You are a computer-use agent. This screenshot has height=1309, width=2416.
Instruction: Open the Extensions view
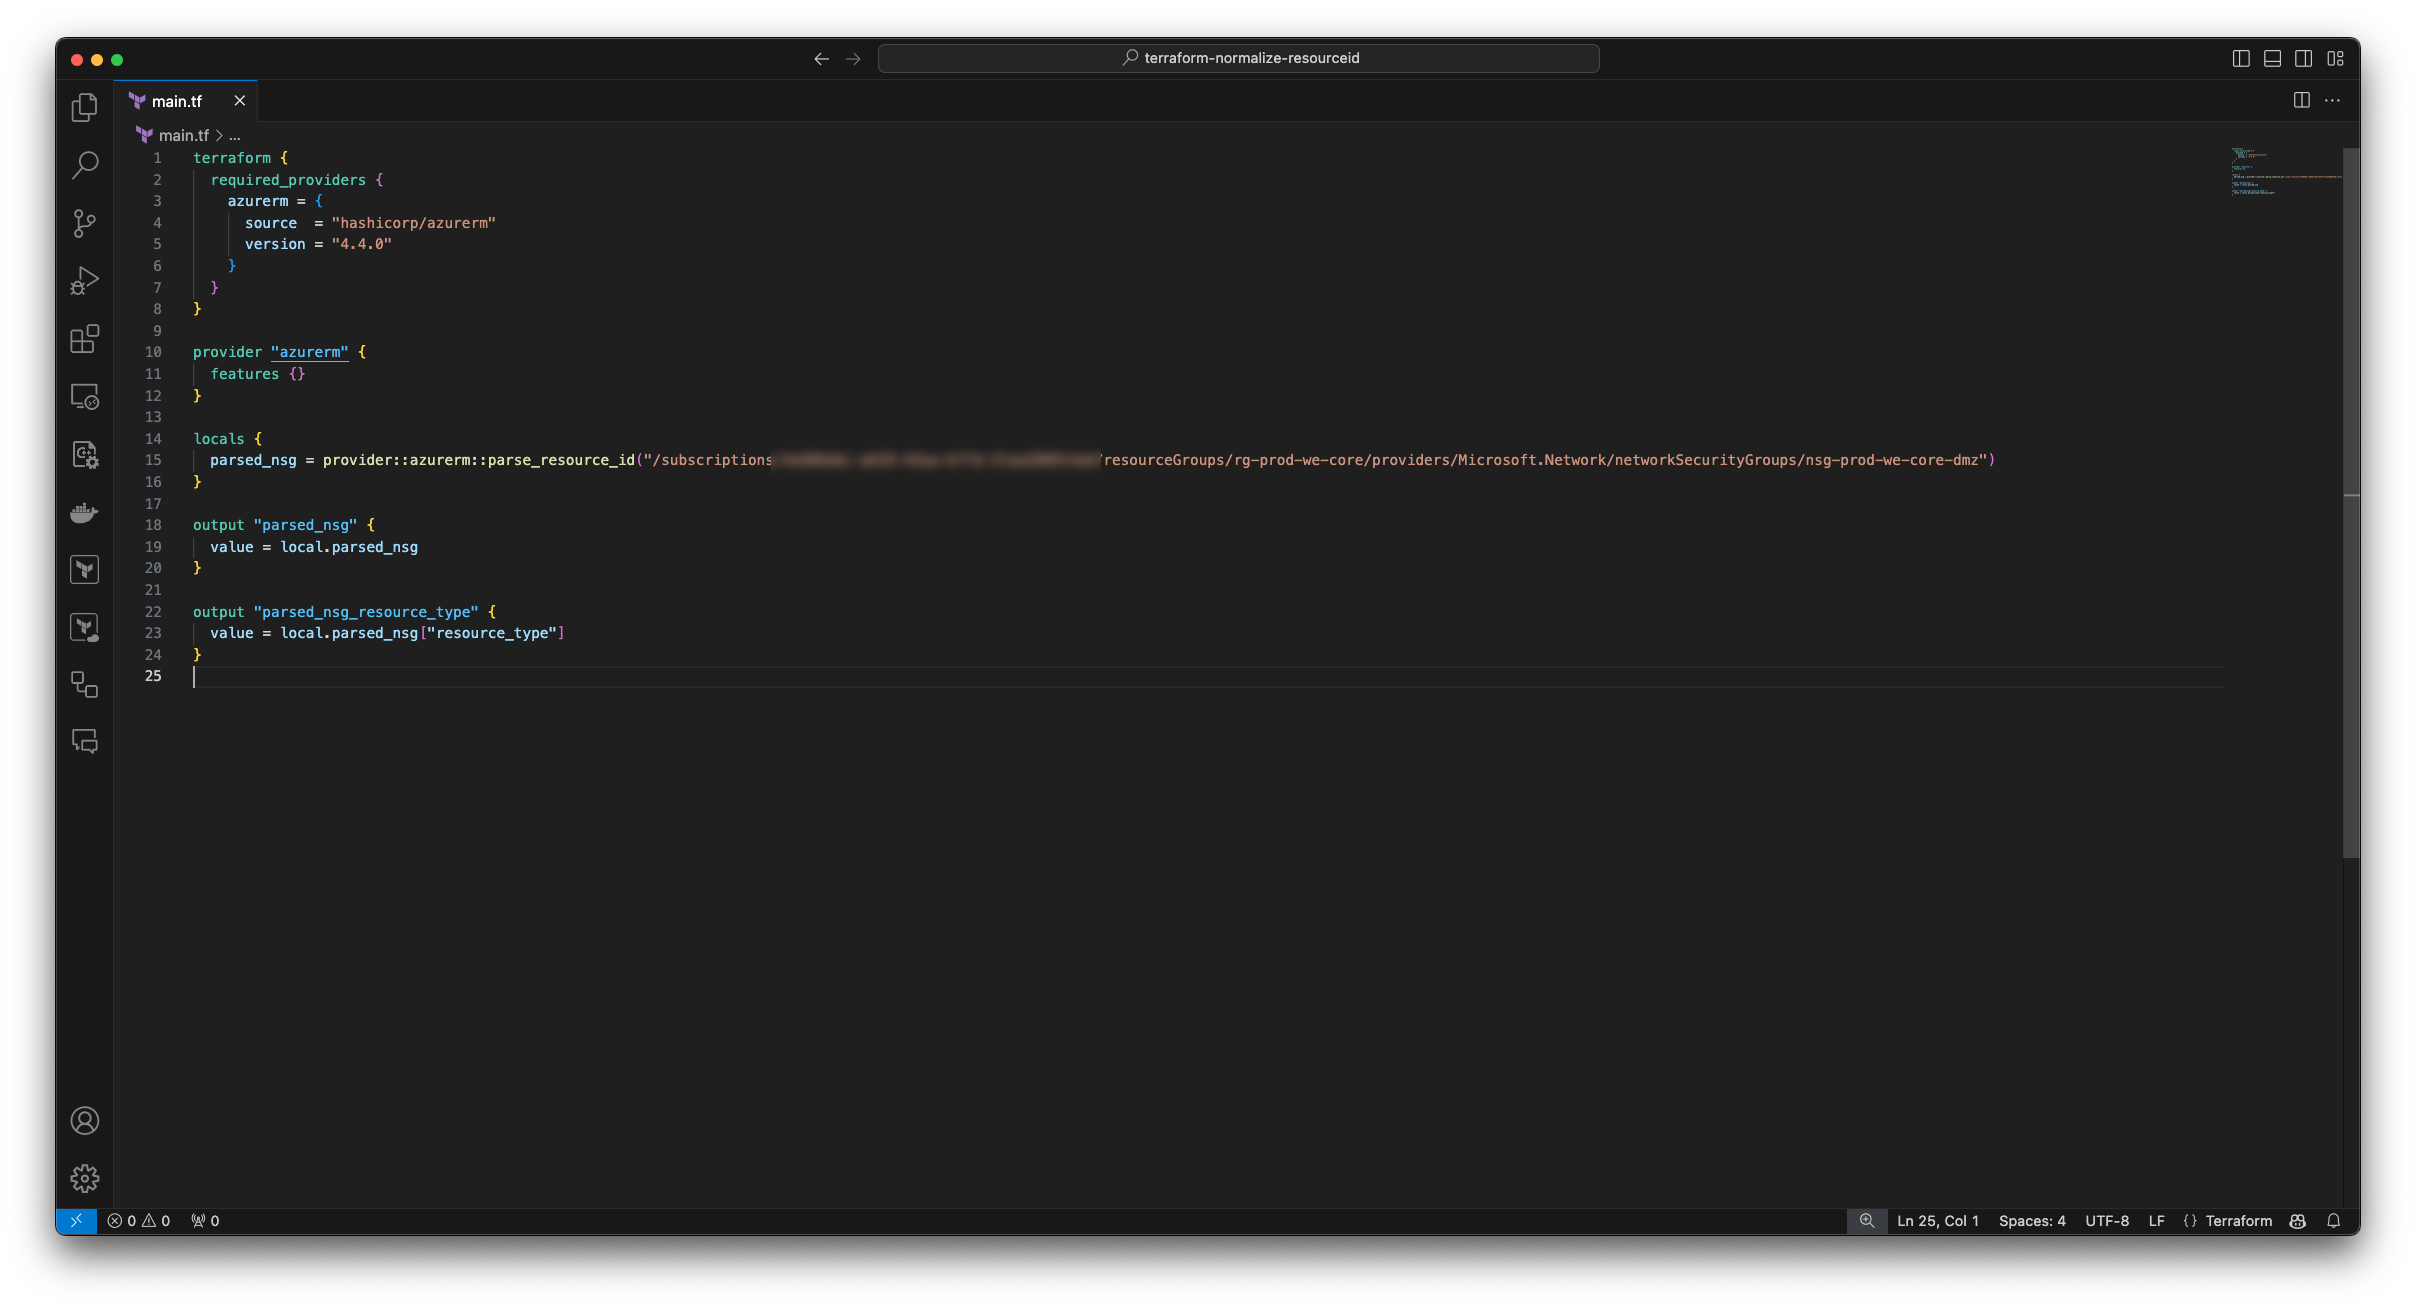click(84, 339)
